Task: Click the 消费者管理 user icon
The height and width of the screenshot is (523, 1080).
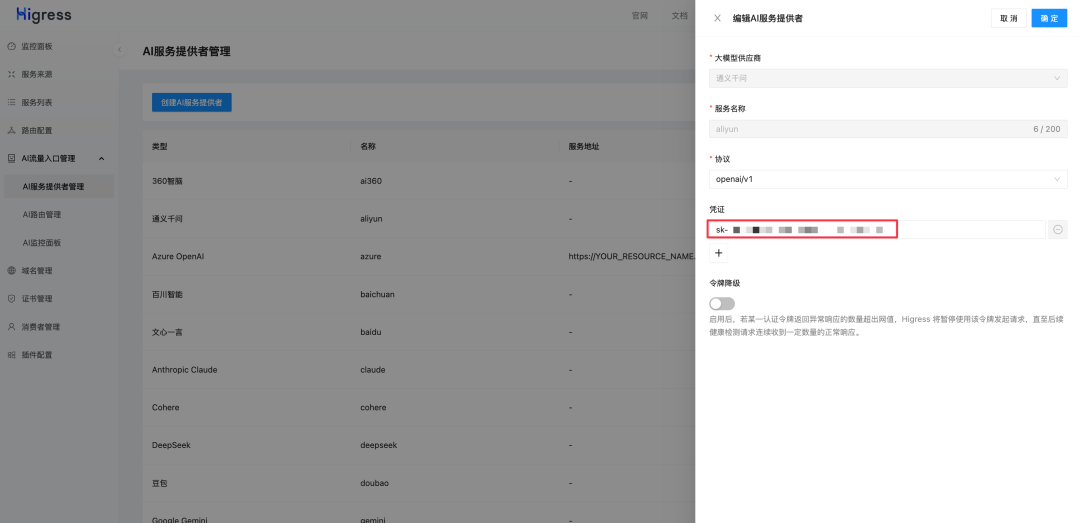Action: 11,327
